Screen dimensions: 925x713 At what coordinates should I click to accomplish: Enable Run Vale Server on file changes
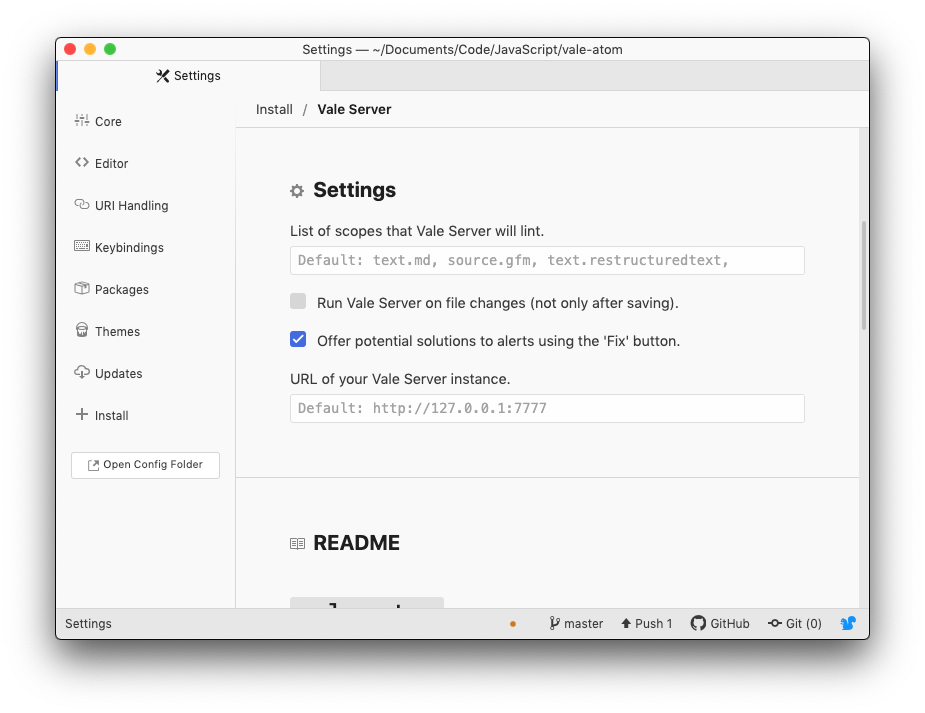click(x=298, y=301)
